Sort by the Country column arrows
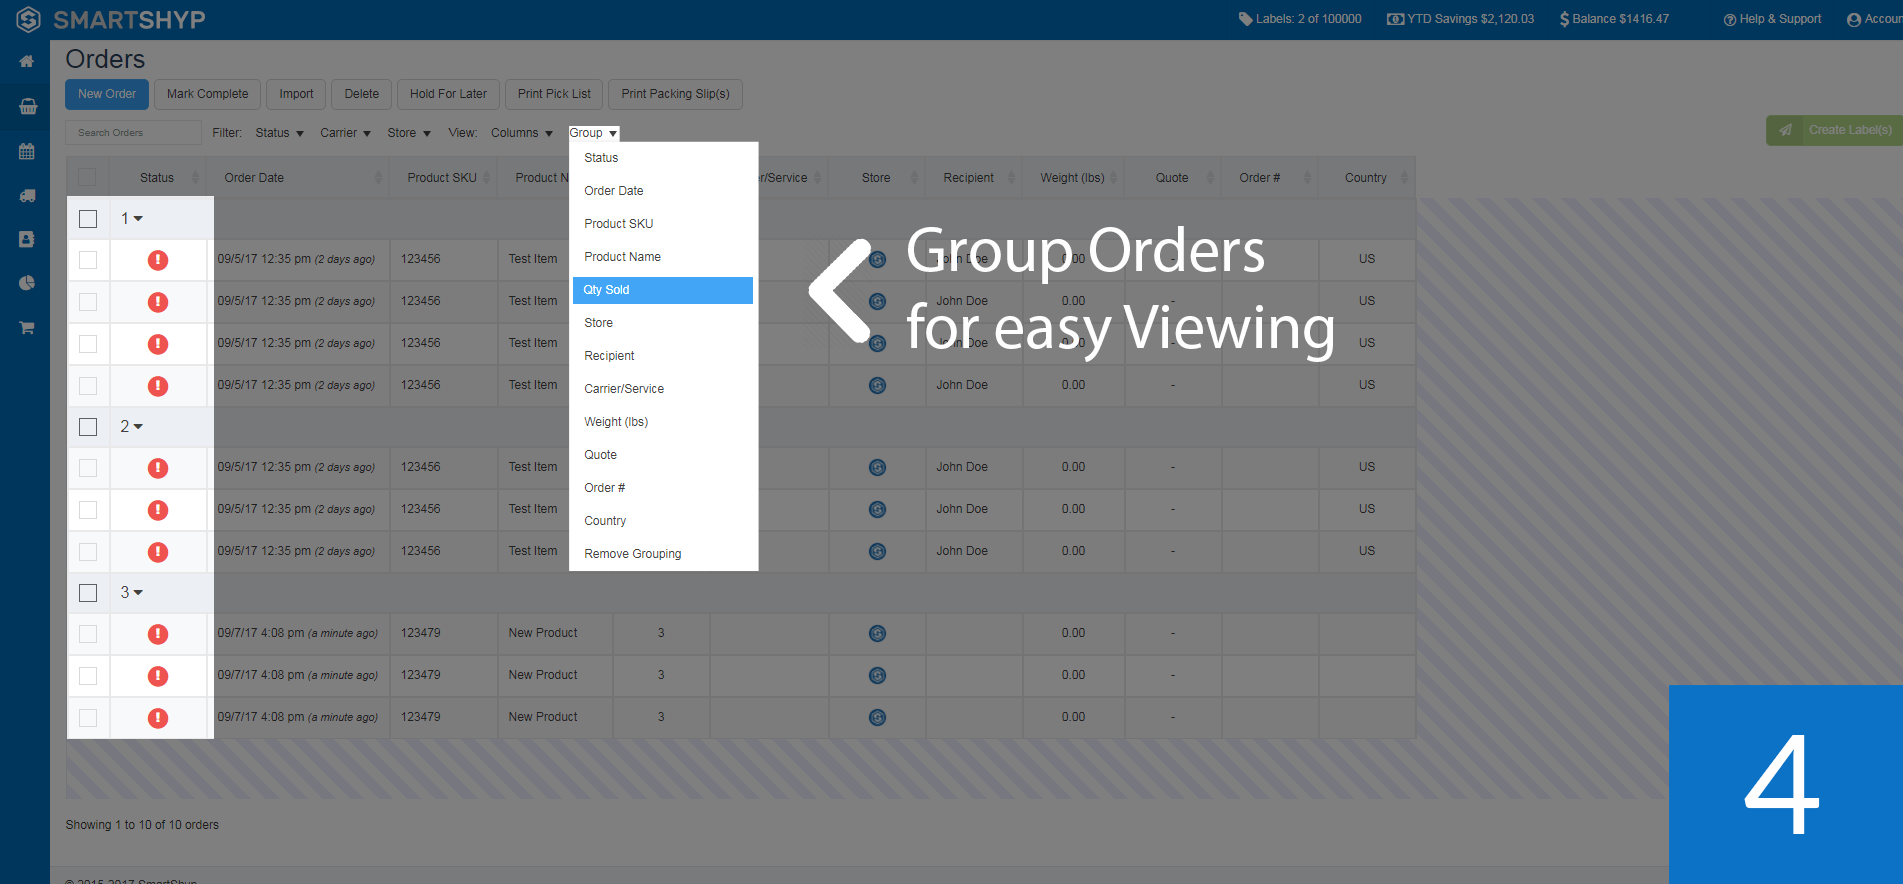This screenshot has width=1903, height=884. 1404,178
